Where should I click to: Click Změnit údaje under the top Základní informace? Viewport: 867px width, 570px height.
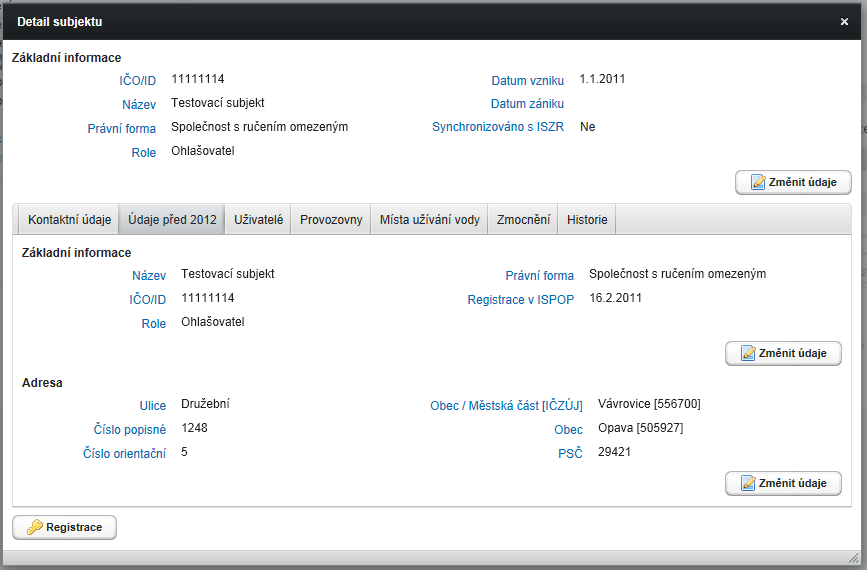[x=793, y=182]
